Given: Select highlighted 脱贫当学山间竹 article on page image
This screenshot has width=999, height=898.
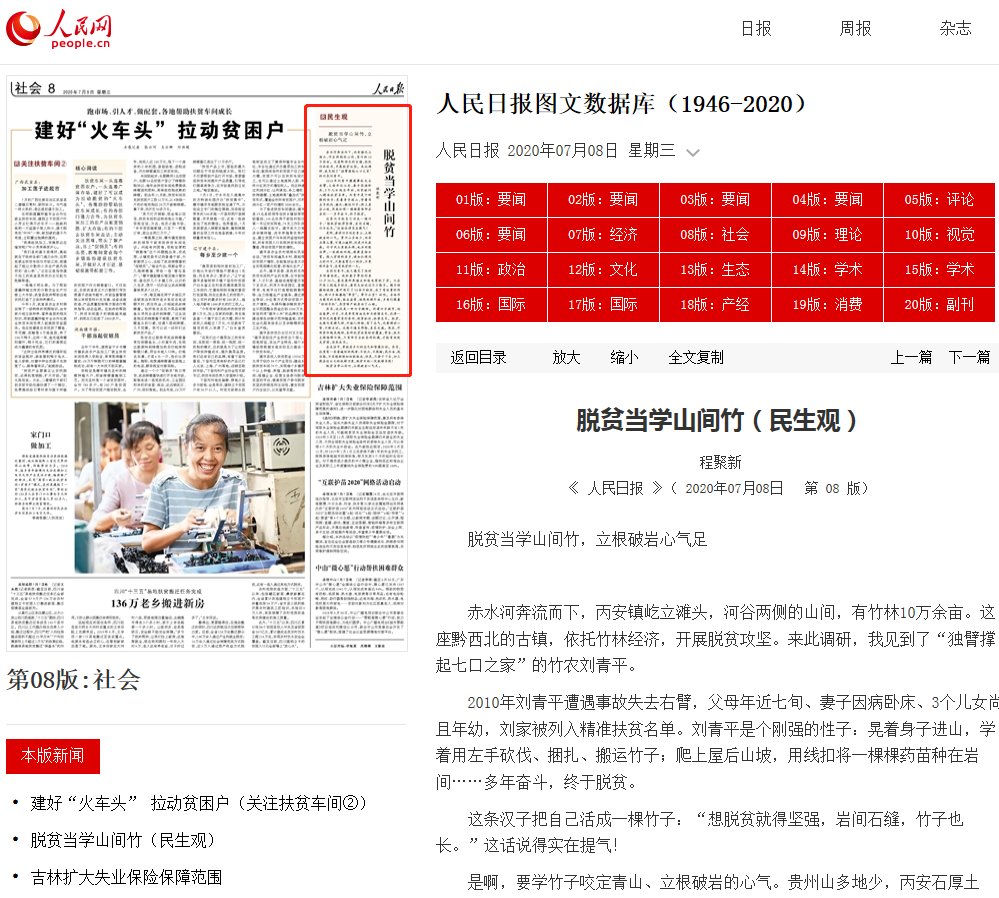Looking at the screenshot, I should pyautogui.click(x=358, y=240).
